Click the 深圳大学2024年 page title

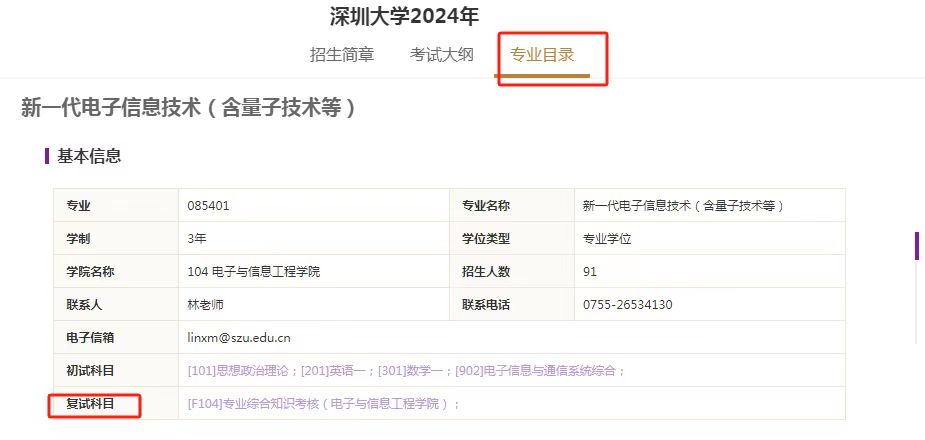pos(404,16)
